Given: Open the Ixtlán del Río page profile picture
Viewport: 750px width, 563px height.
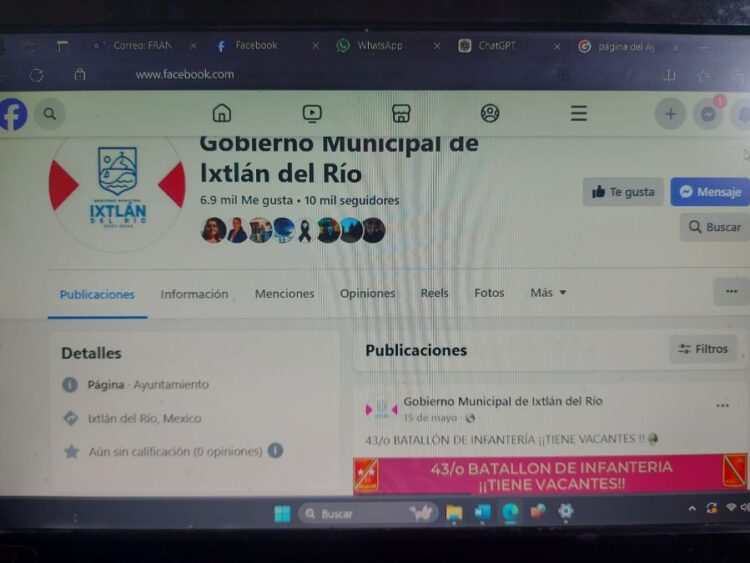Looking at the screenshot, I should click(x=117, y=187).
